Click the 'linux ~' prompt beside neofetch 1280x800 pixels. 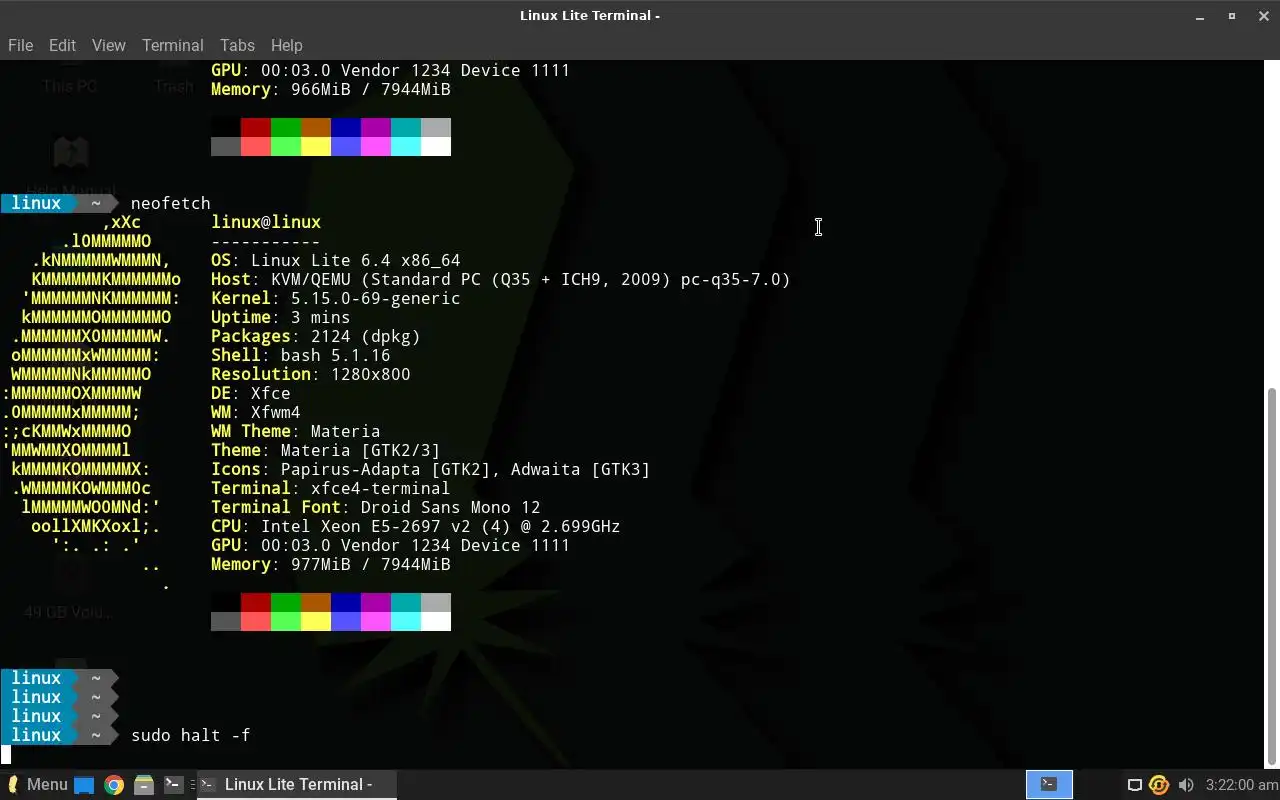[x=59, y=203]
